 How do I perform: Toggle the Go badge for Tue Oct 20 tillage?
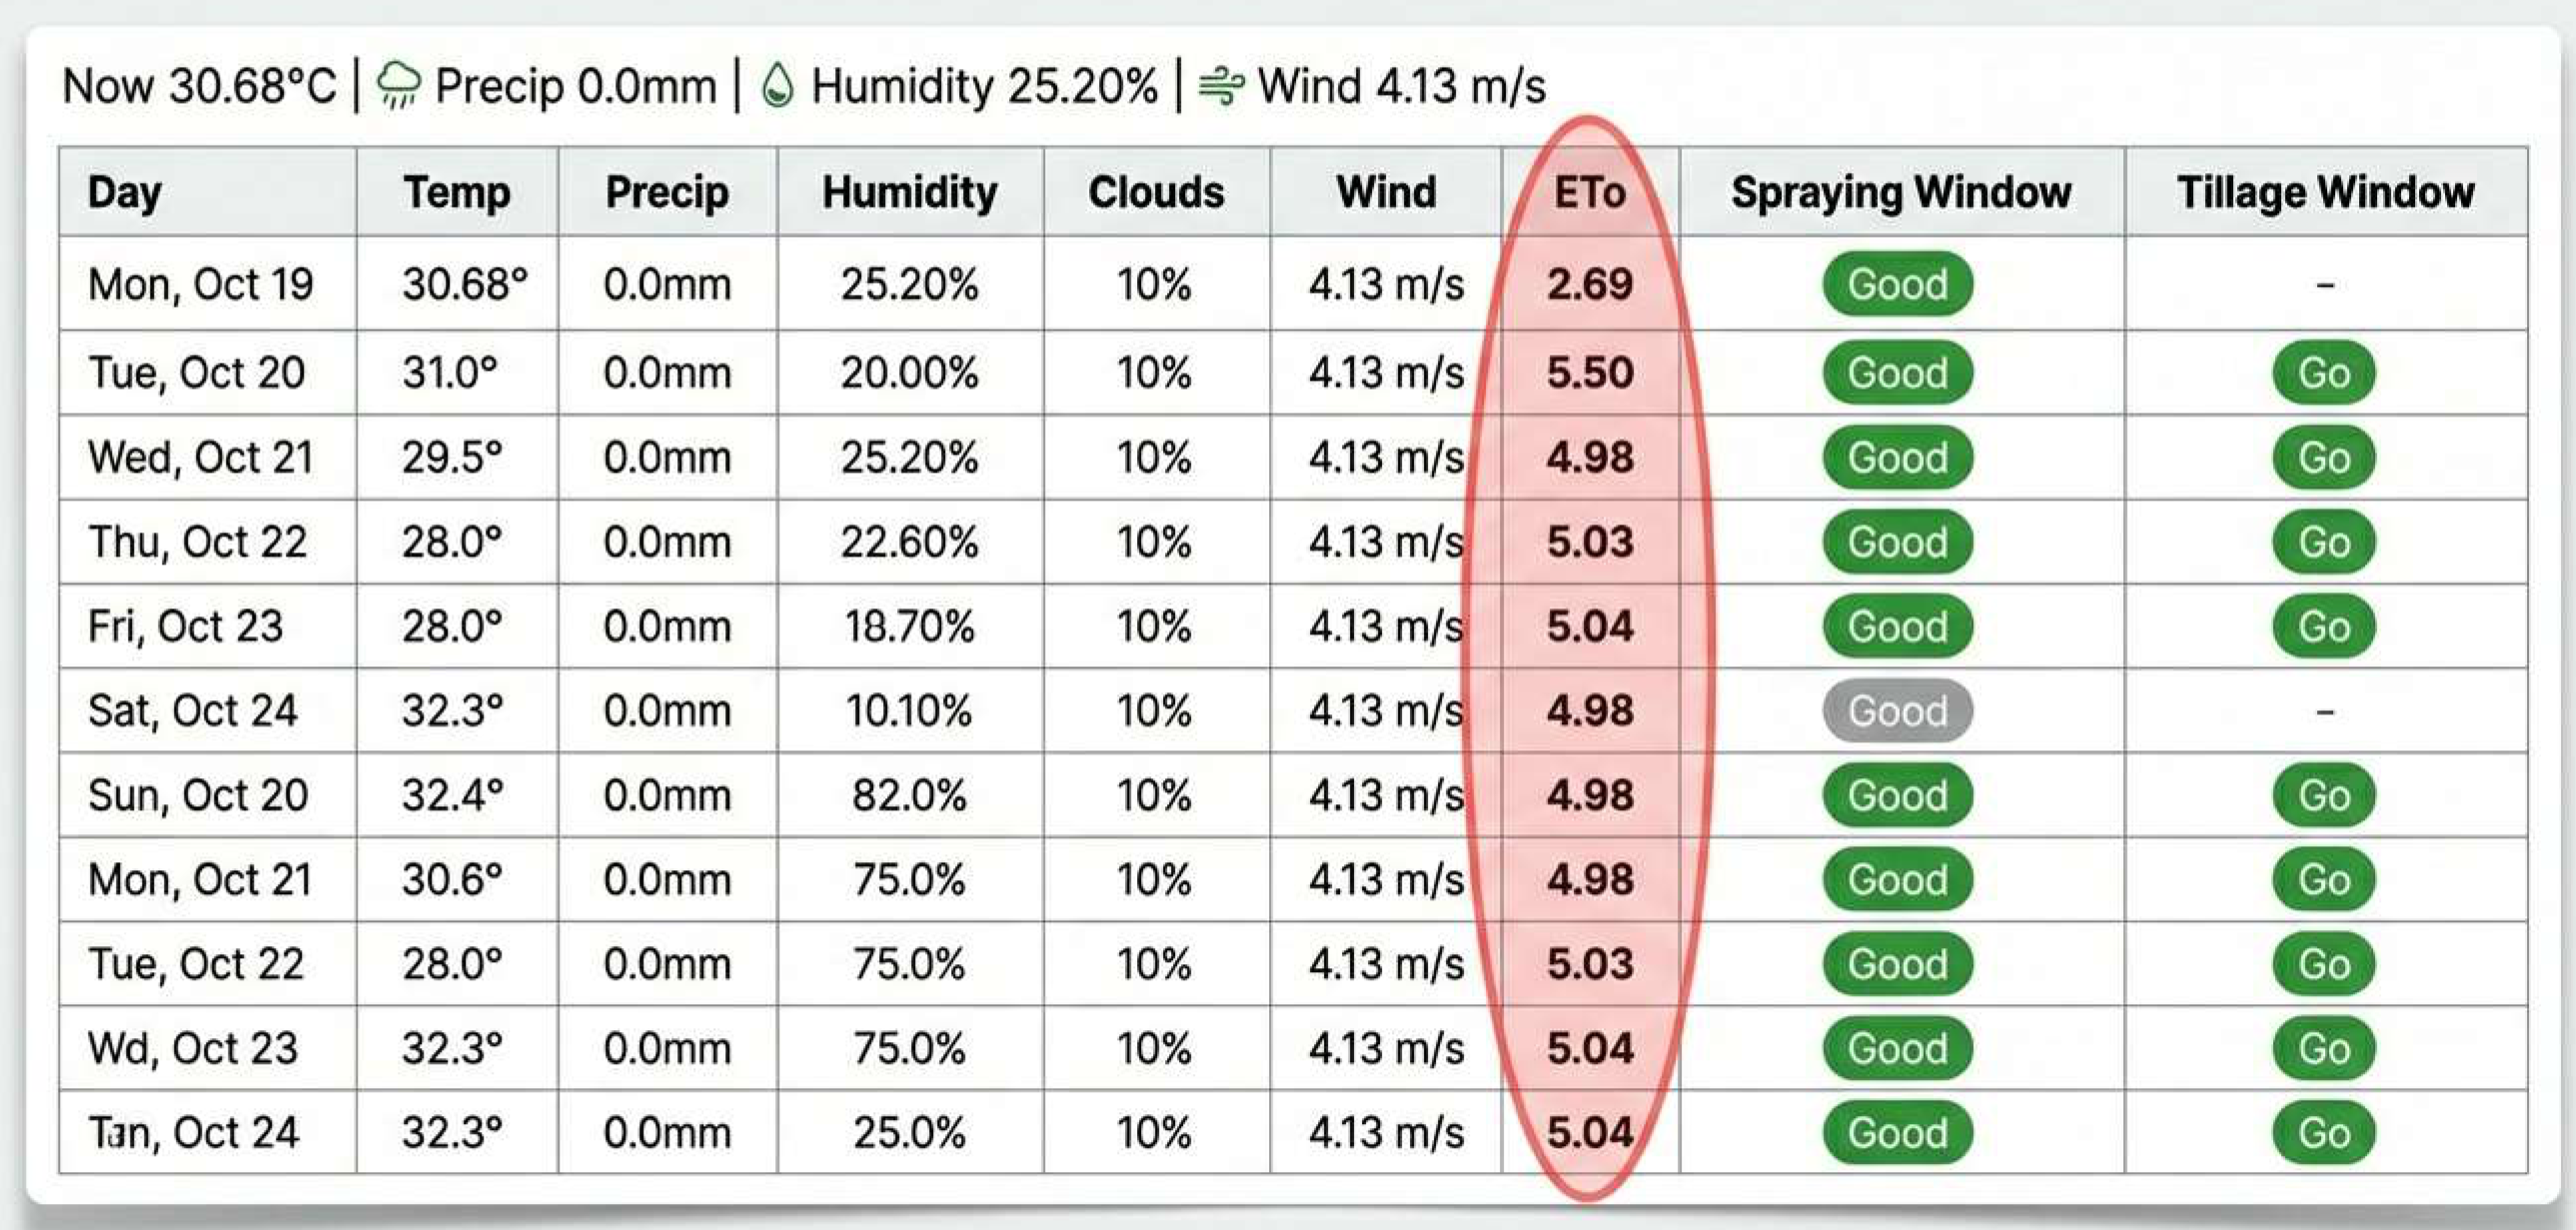click(x=2322, y=372)
